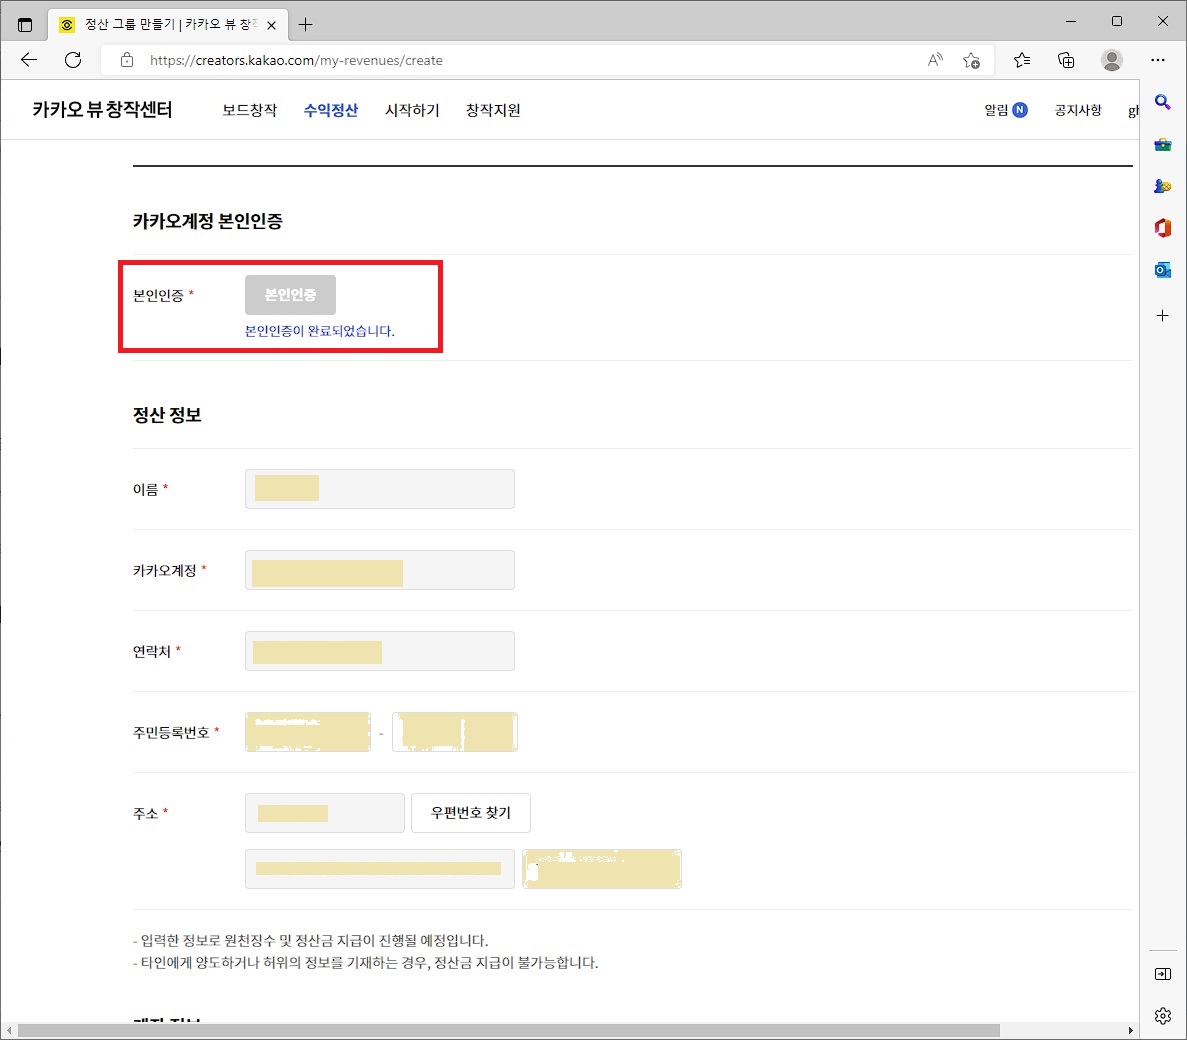
Task: Click the 이름 input field
Action: point(379,489)
